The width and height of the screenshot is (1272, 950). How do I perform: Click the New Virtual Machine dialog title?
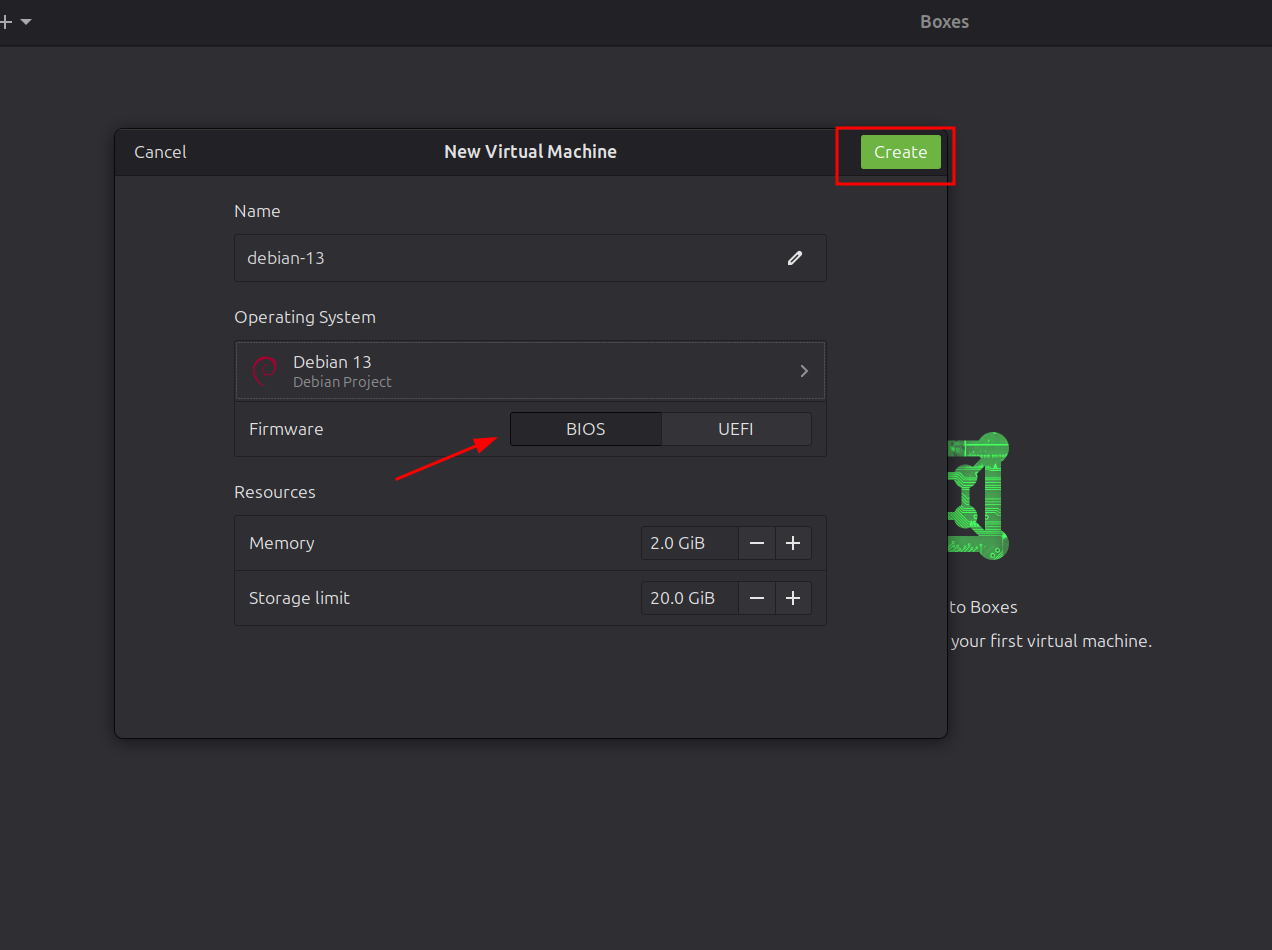[530, 152]
